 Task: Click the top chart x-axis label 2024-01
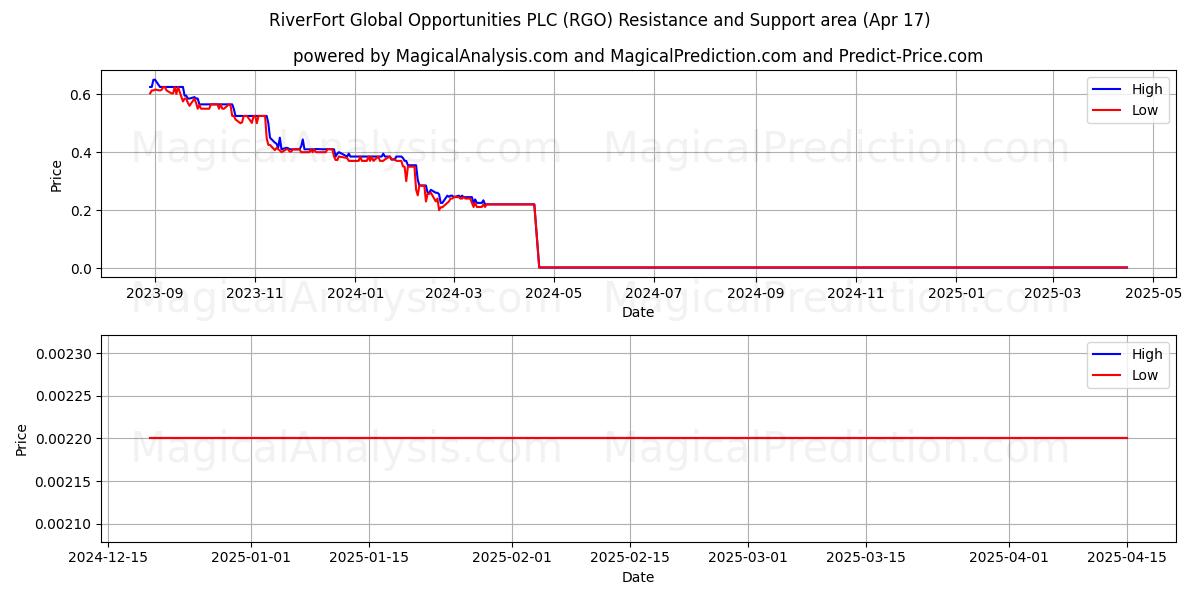[355, 293]
